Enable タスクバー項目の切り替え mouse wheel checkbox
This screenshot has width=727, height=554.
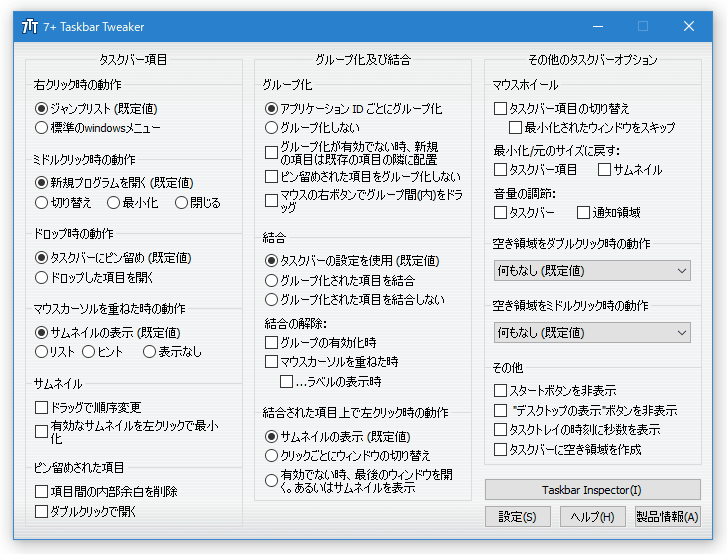(x=500, y=109)
